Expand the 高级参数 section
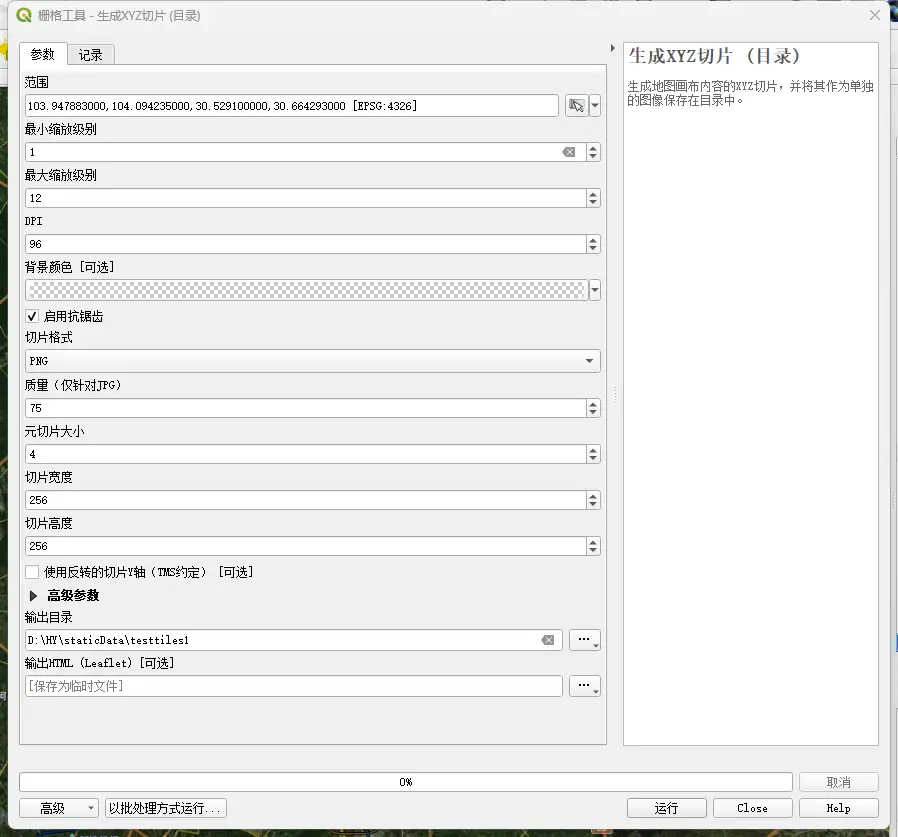The width and height of the screenshot is (898, 837). (x=34, y=595)
